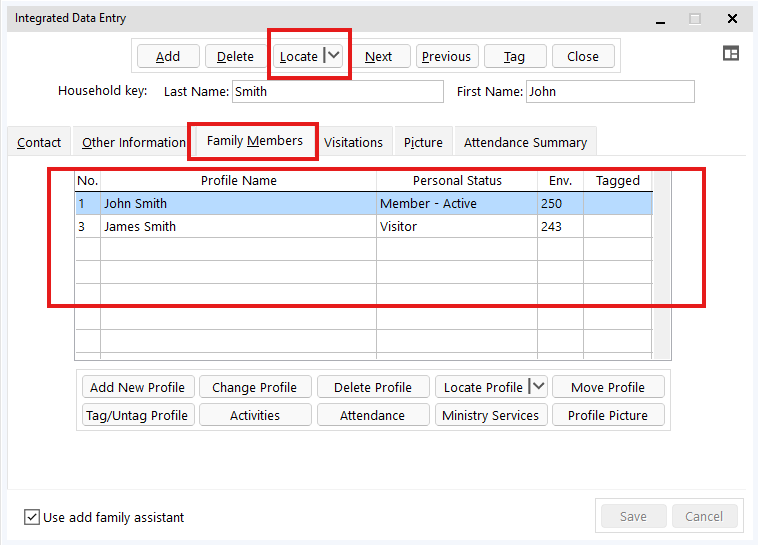
Task: Click the Tag button in toolbar
Action: [514, 56]
